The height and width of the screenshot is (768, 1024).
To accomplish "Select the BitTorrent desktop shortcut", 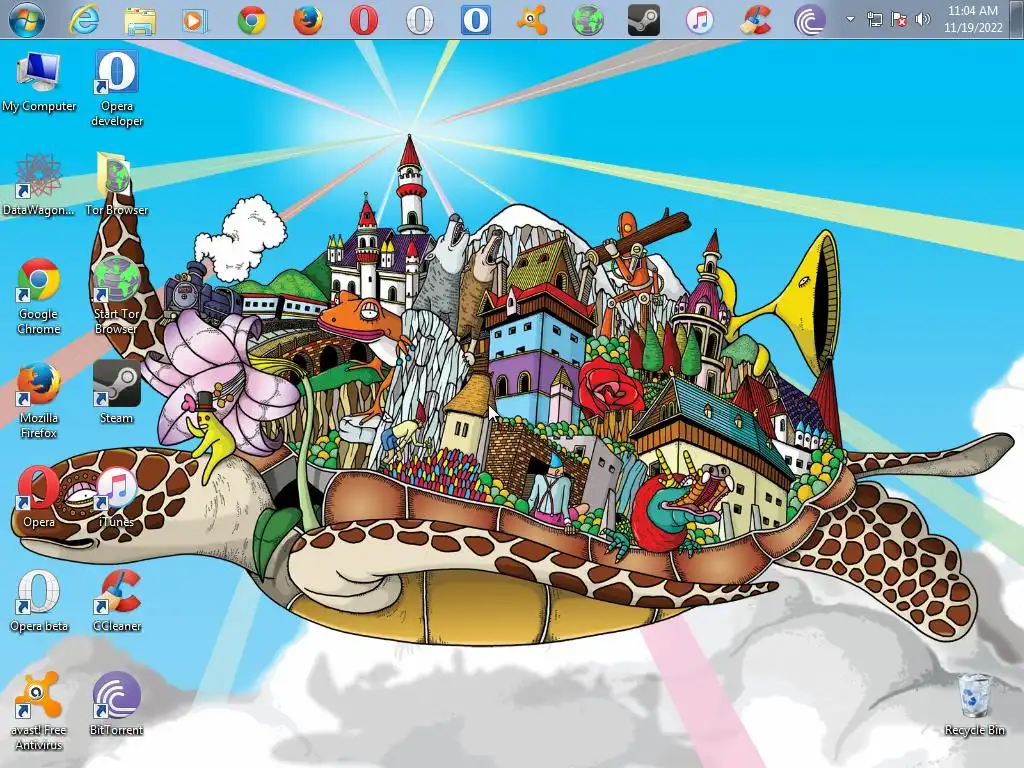I will pos(116,704).
